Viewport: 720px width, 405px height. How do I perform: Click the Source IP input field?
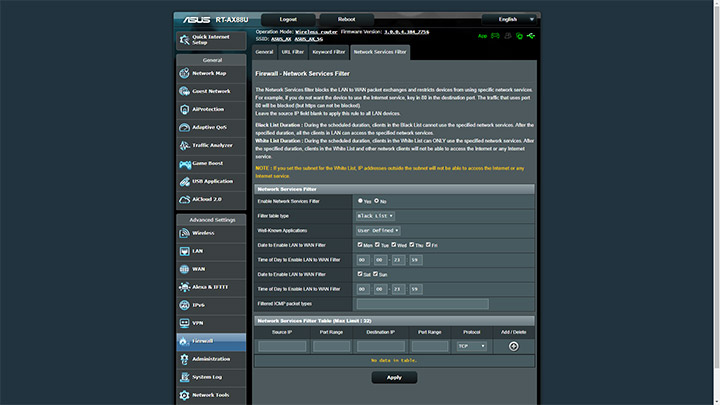pyautogui.click(x=282, y=346)
